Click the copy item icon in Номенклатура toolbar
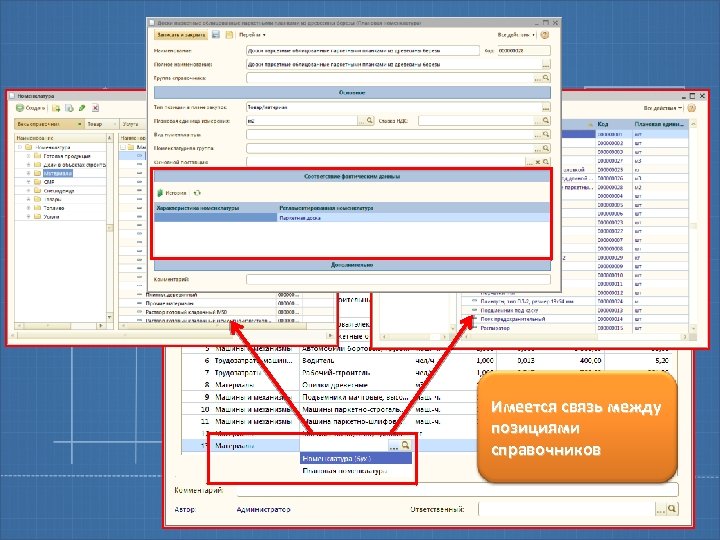Viewport: 720px width, 540px height. coord(69,108)
